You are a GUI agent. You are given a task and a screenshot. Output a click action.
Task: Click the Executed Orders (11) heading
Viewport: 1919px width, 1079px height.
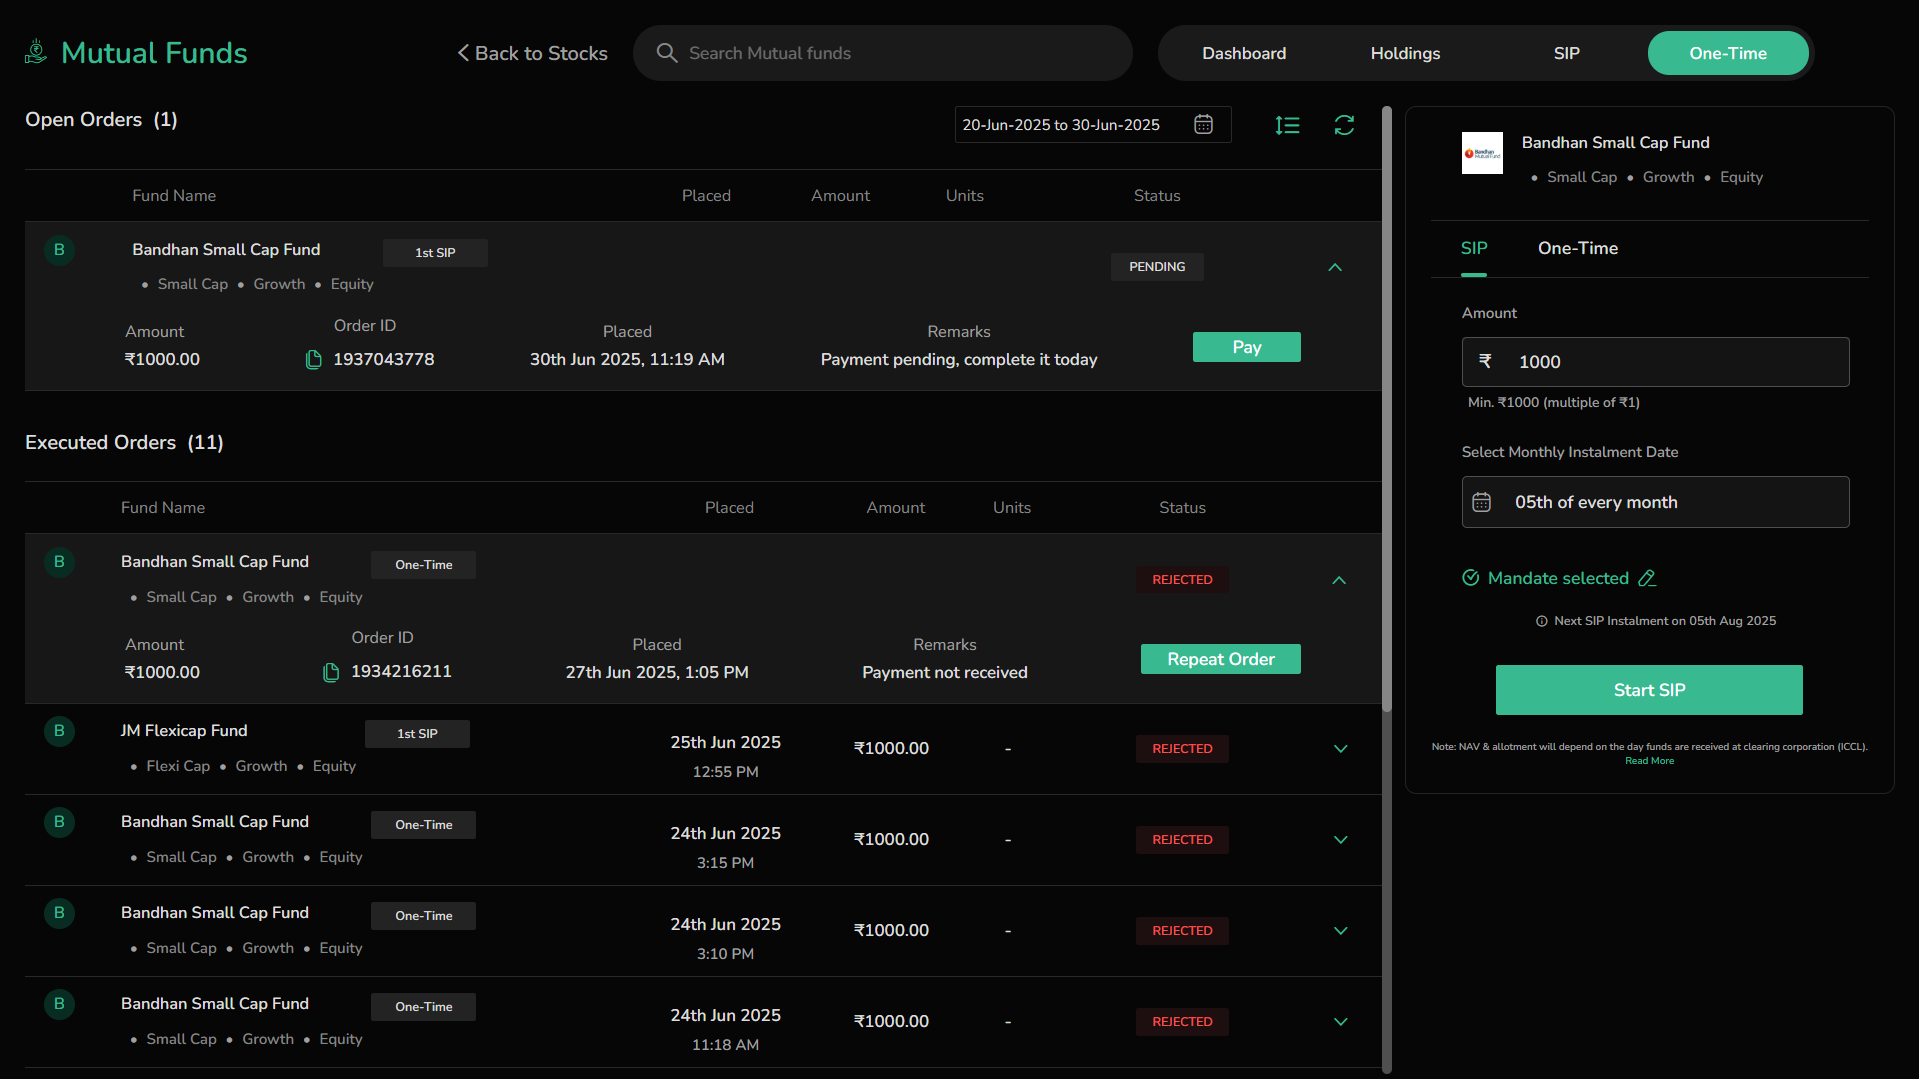point(124,442)
